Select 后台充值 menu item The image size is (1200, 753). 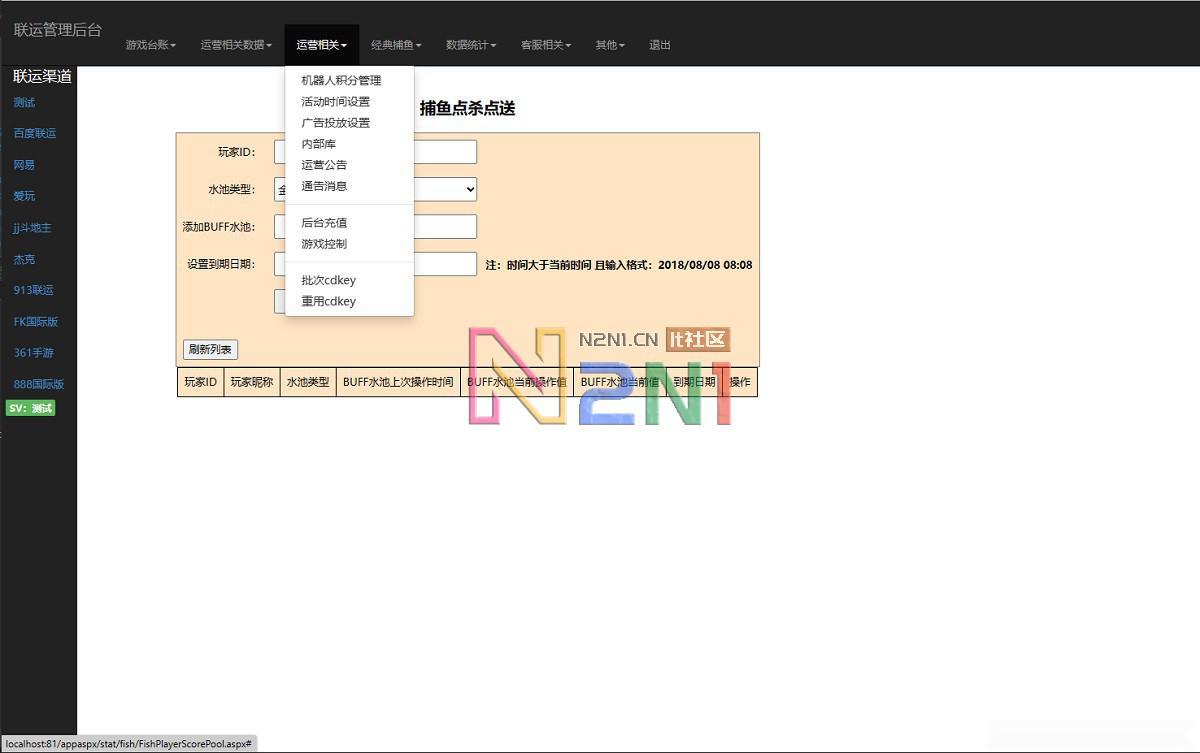coord(324,223)
